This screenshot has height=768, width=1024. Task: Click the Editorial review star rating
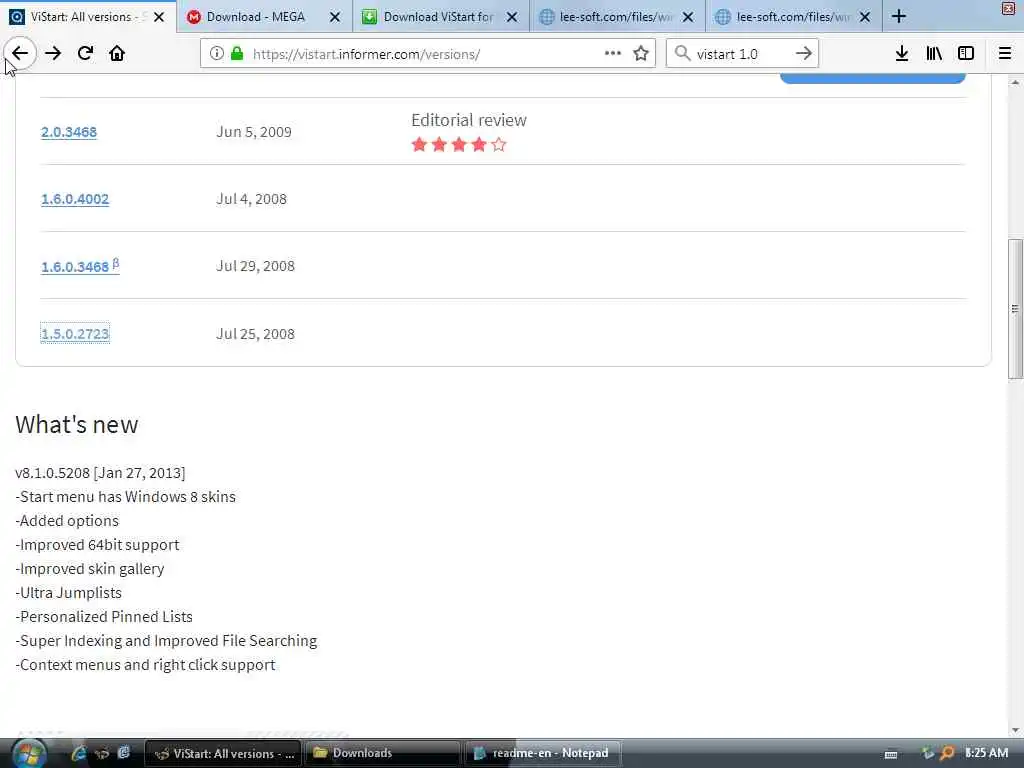click(x=458, y=144)
